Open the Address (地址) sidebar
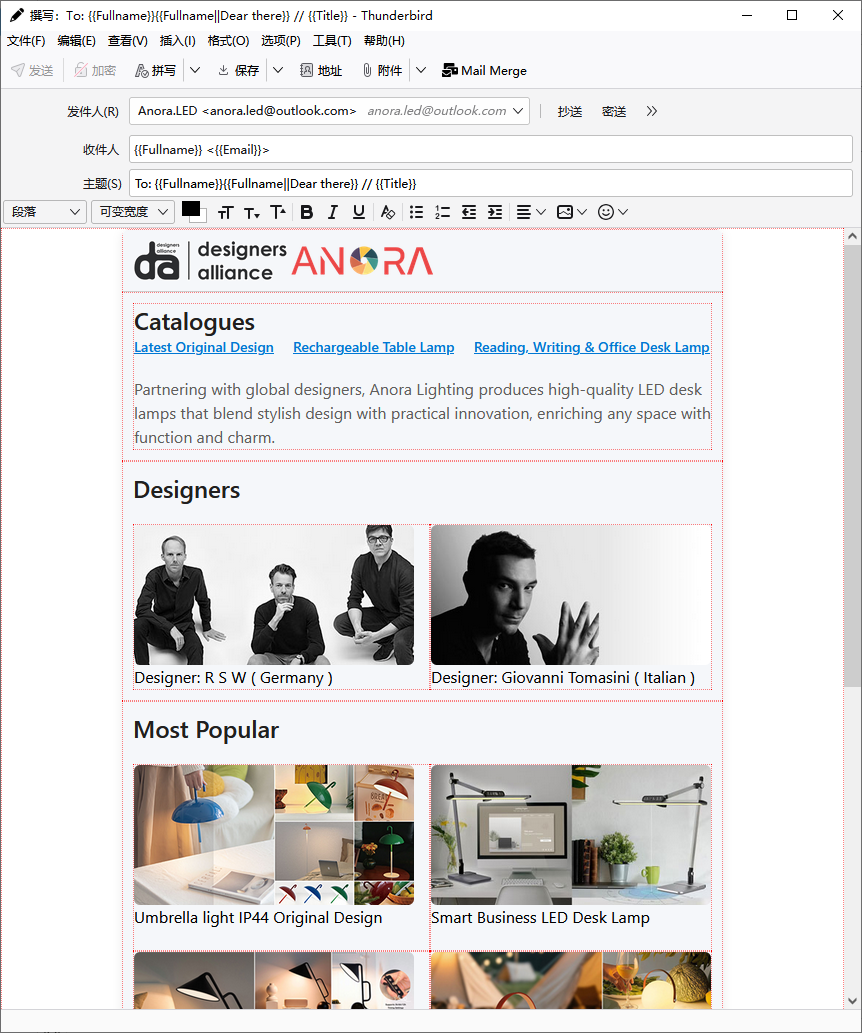862x1033 pixels. (x=322, y=70)
